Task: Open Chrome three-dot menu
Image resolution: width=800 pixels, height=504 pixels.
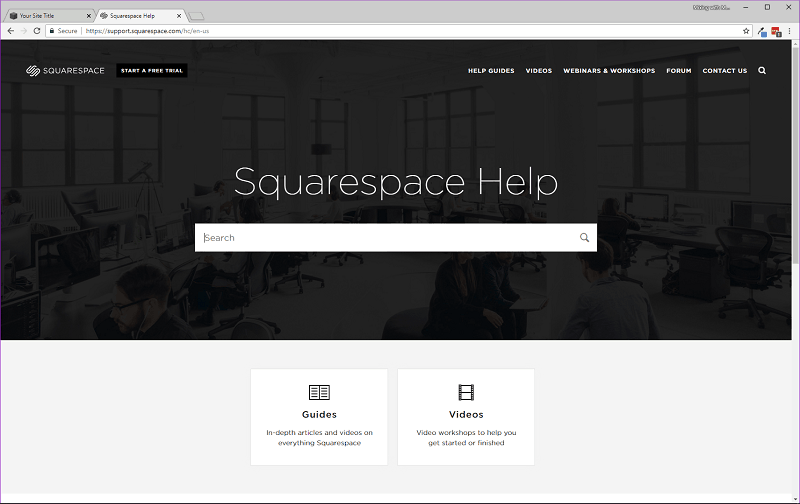Action: coord(789,31)
